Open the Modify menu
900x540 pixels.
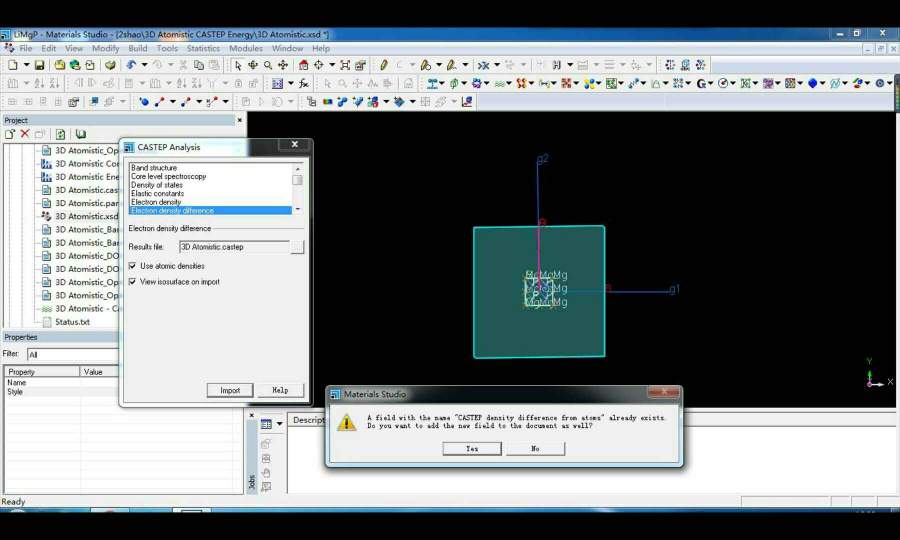pos(106,48)
